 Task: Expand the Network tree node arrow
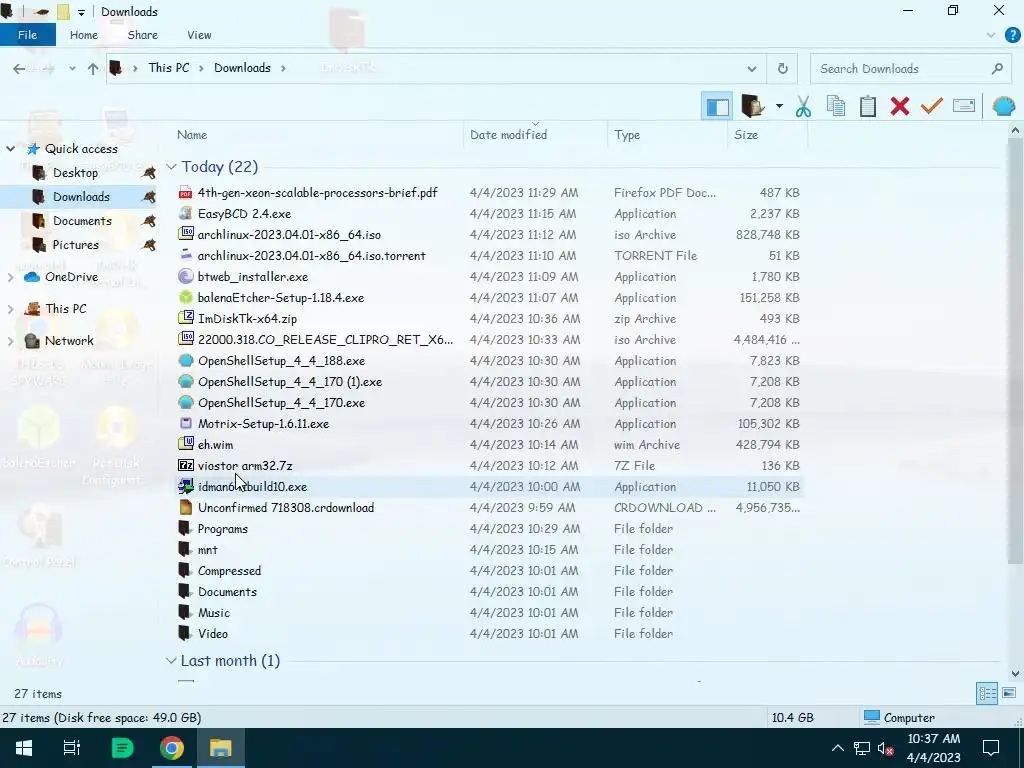[x=10, y=341]
